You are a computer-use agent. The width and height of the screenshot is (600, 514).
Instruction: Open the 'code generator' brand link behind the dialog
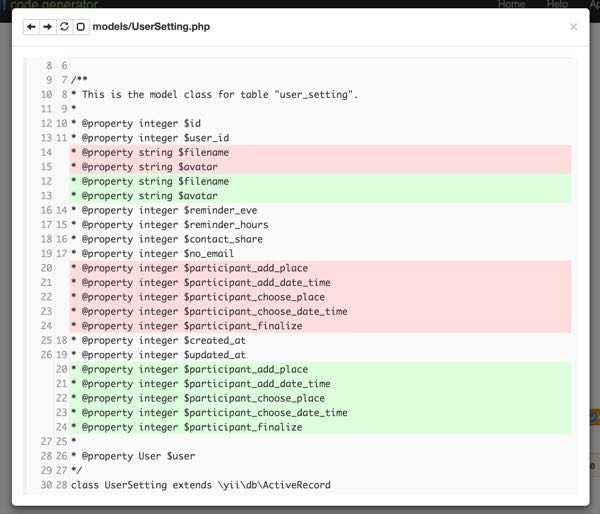[54, 4]
